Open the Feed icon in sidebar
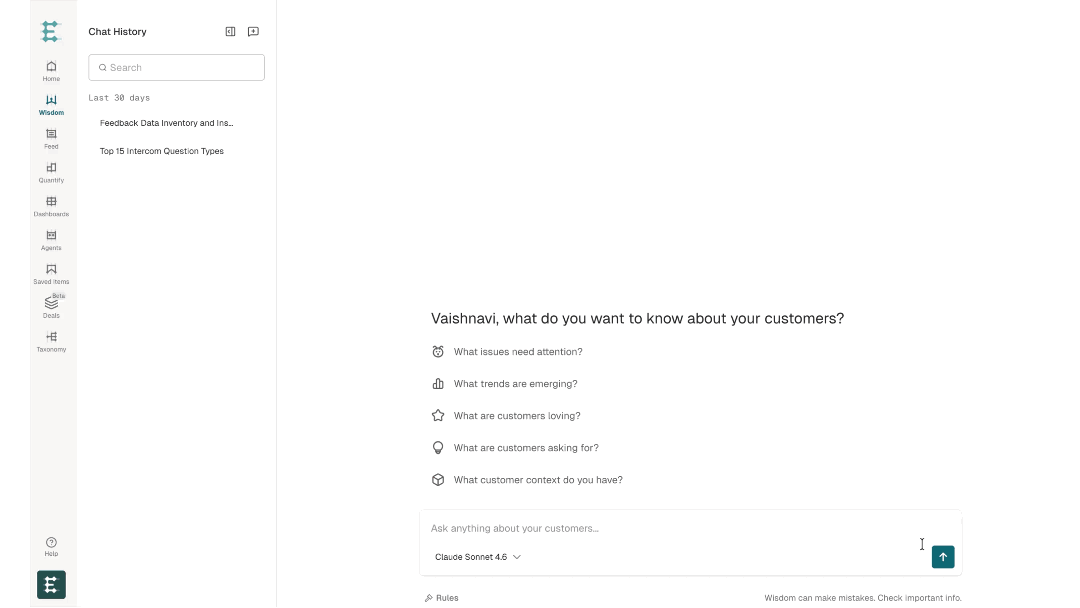The image size is (1080, 608). tap(51, 138)
